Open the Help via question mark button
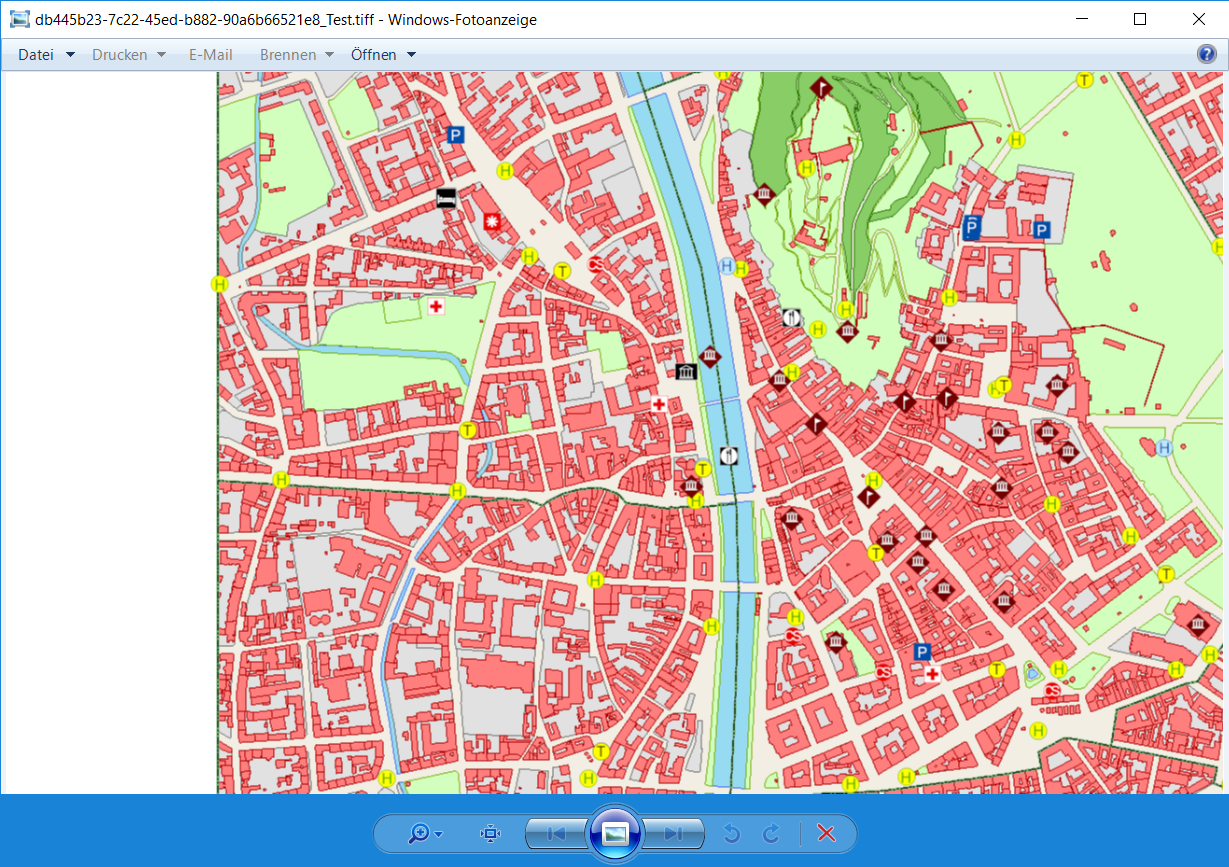Image resolution: width=1229 pixels, height=867 pixels. point(1208,54)
